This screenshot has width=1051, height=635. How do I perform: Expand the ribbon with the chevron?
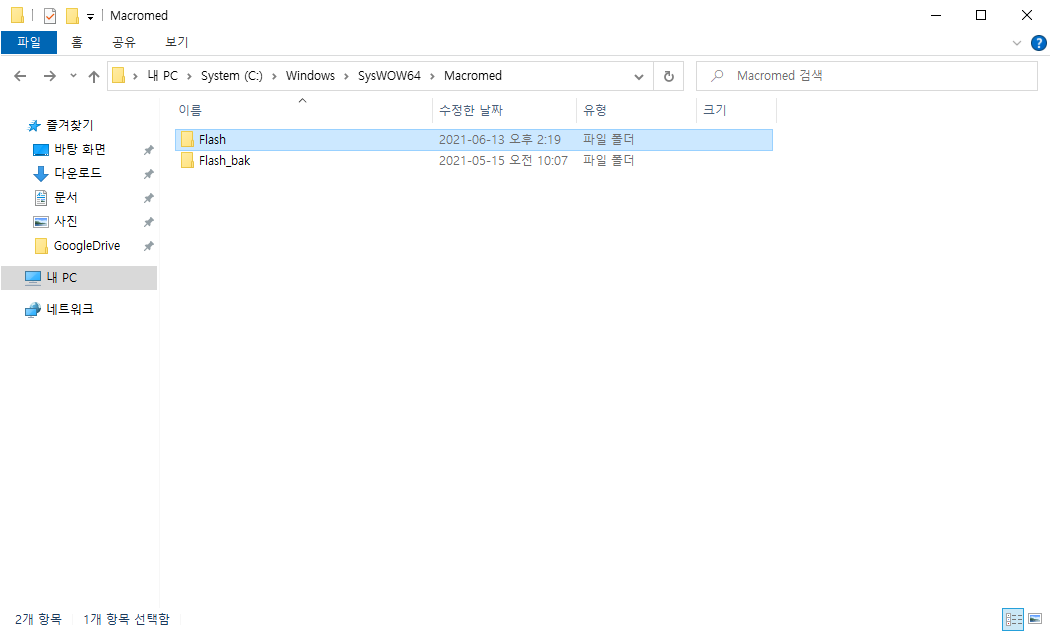coord(1017,43)
